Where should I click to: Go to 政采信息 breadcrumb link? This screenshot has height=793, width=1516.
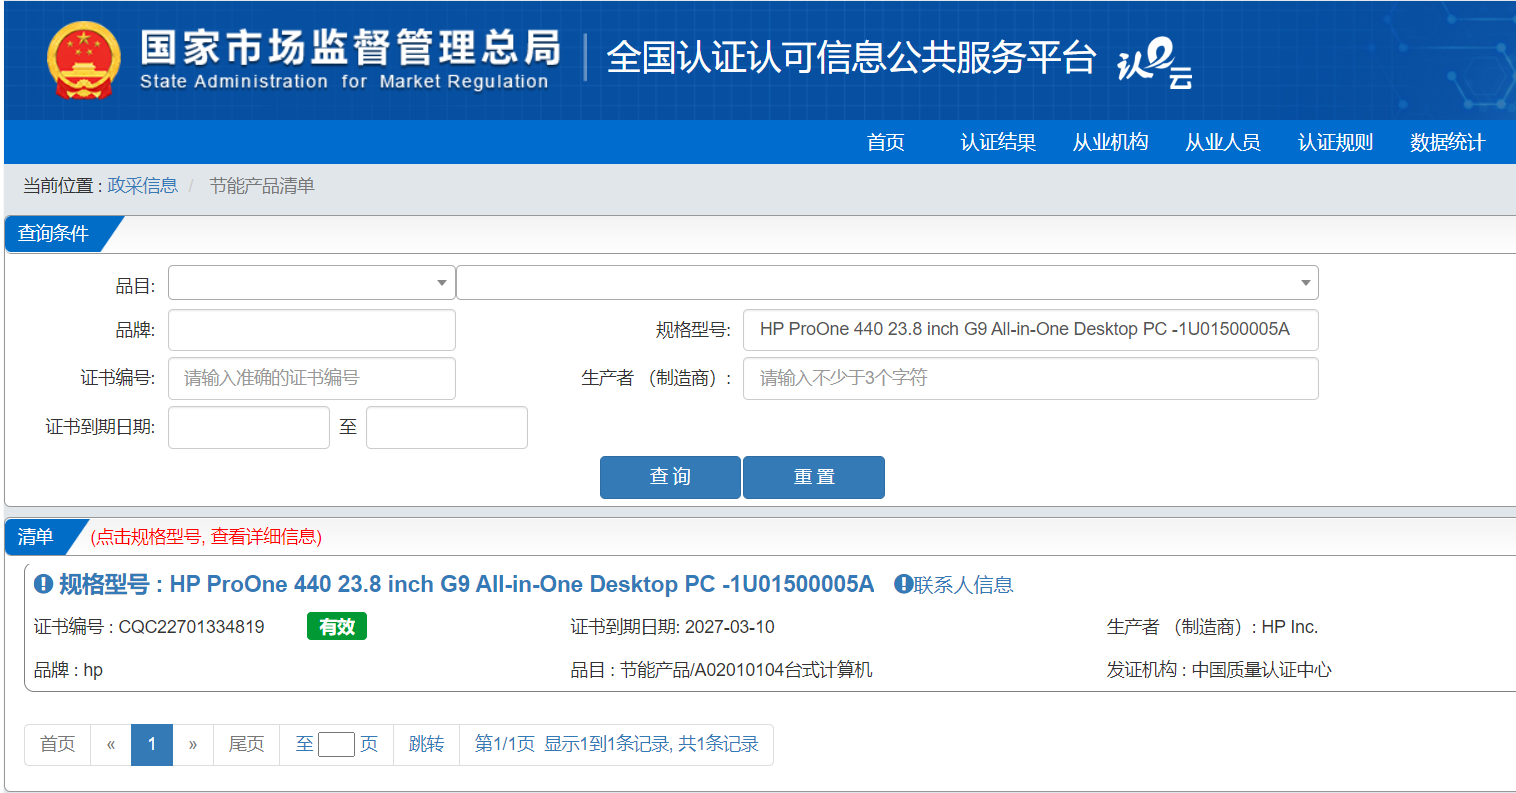tap(143, 185)
